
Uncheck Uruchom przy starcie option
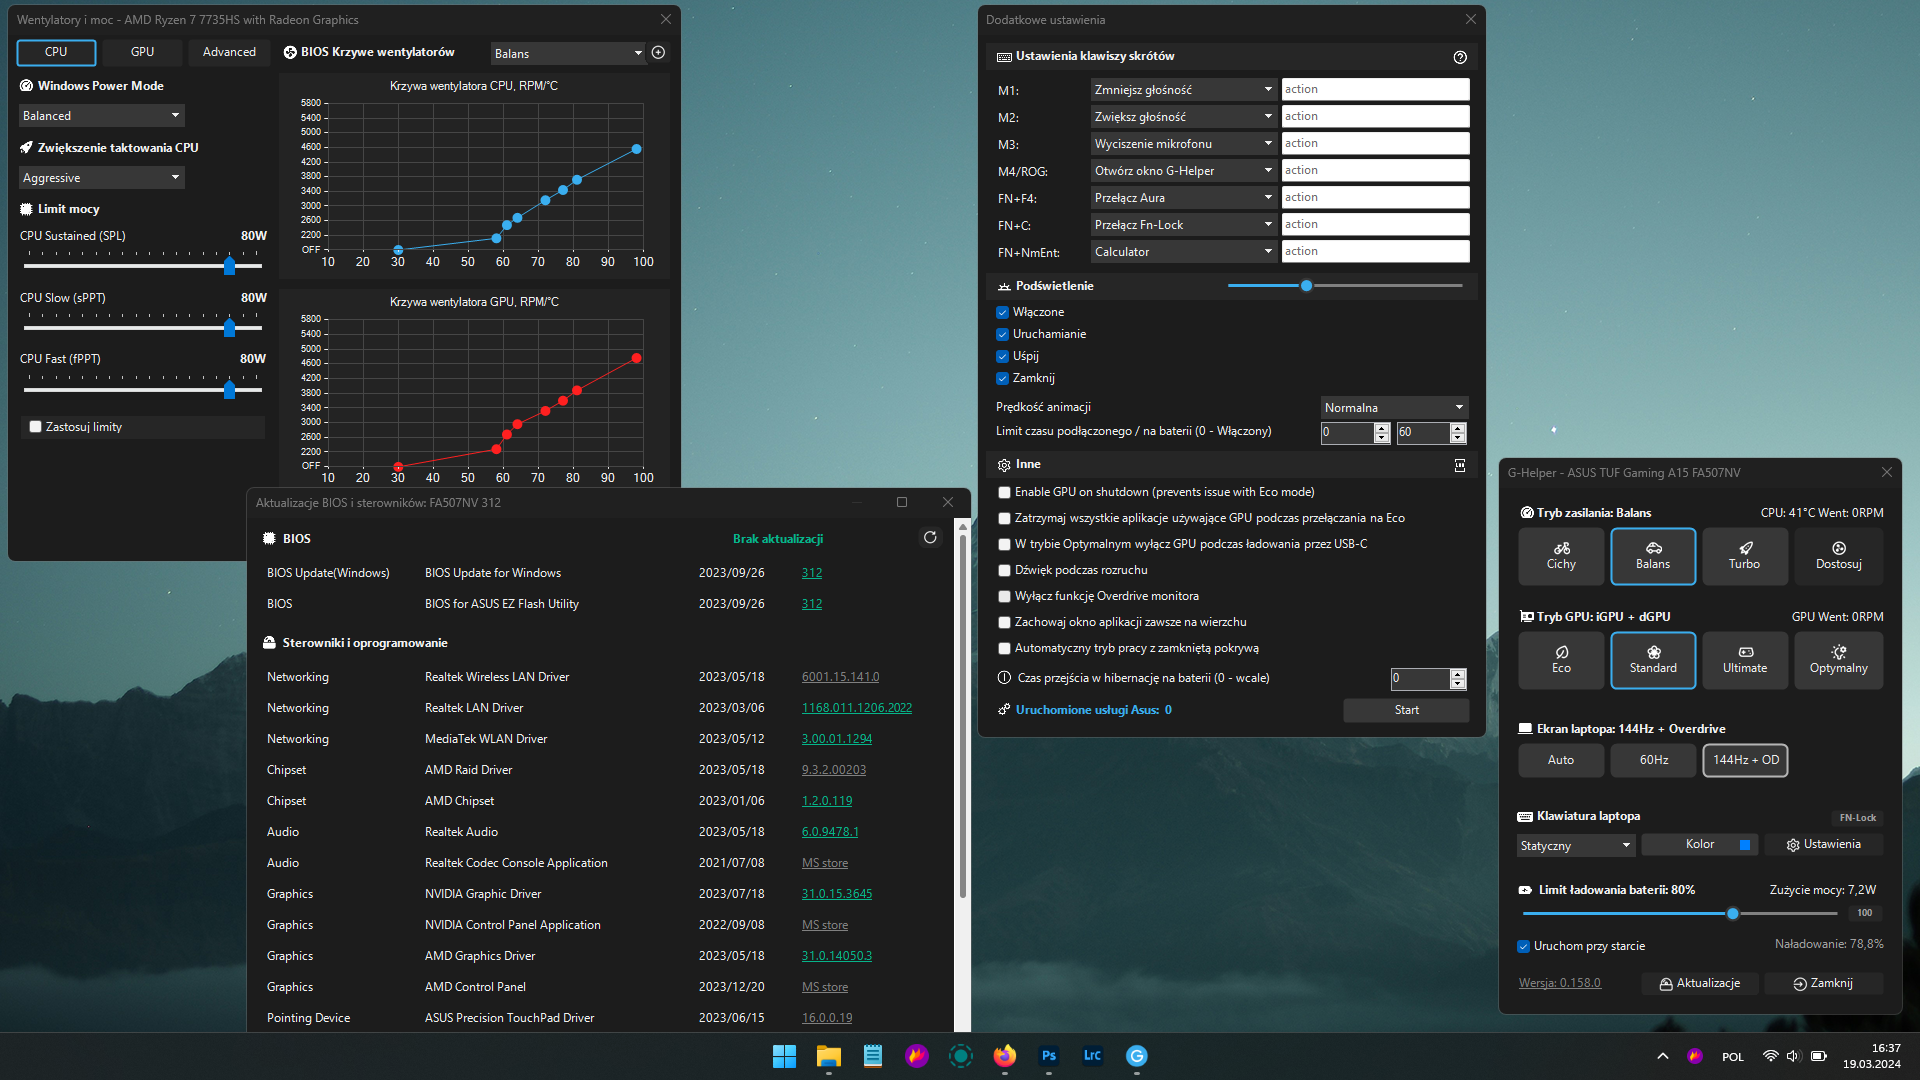tap(1524, 946)
